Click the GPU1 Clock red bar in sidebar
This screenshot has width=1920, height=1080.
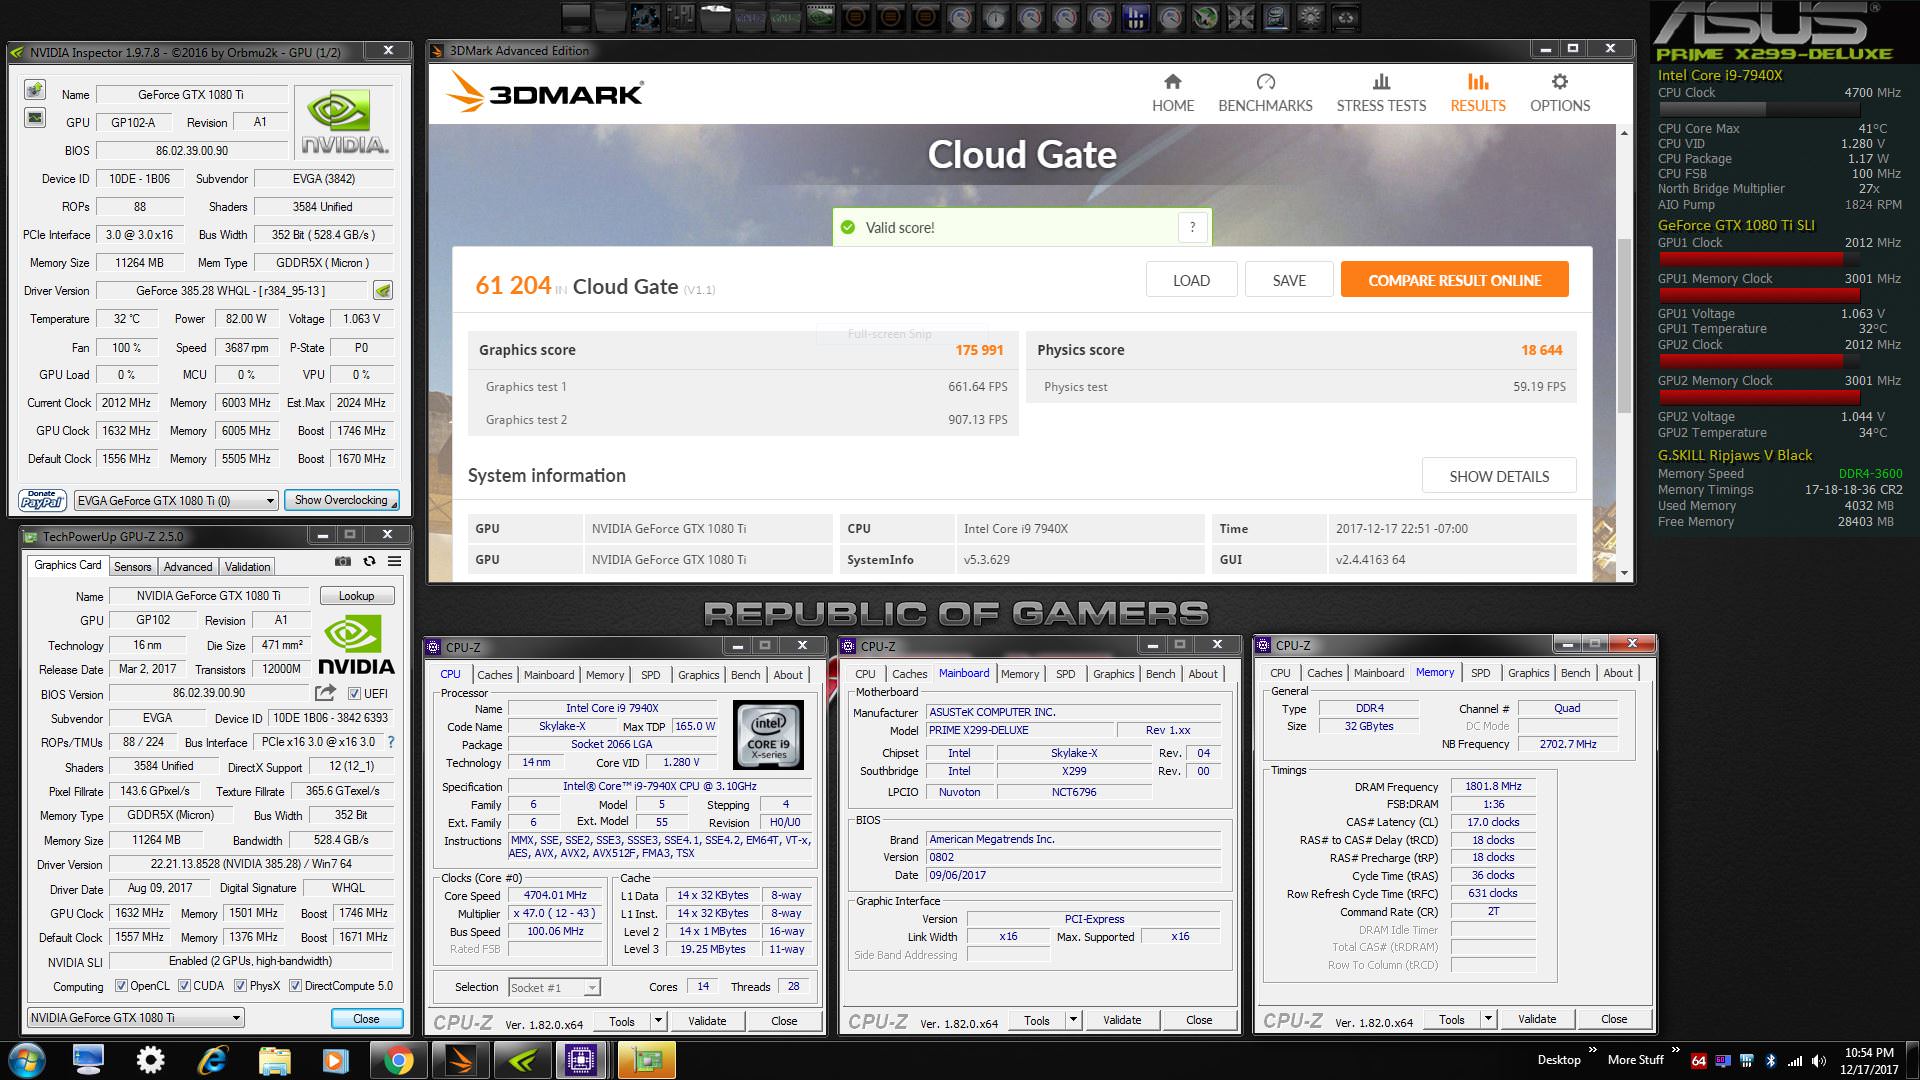point(1750,259)
